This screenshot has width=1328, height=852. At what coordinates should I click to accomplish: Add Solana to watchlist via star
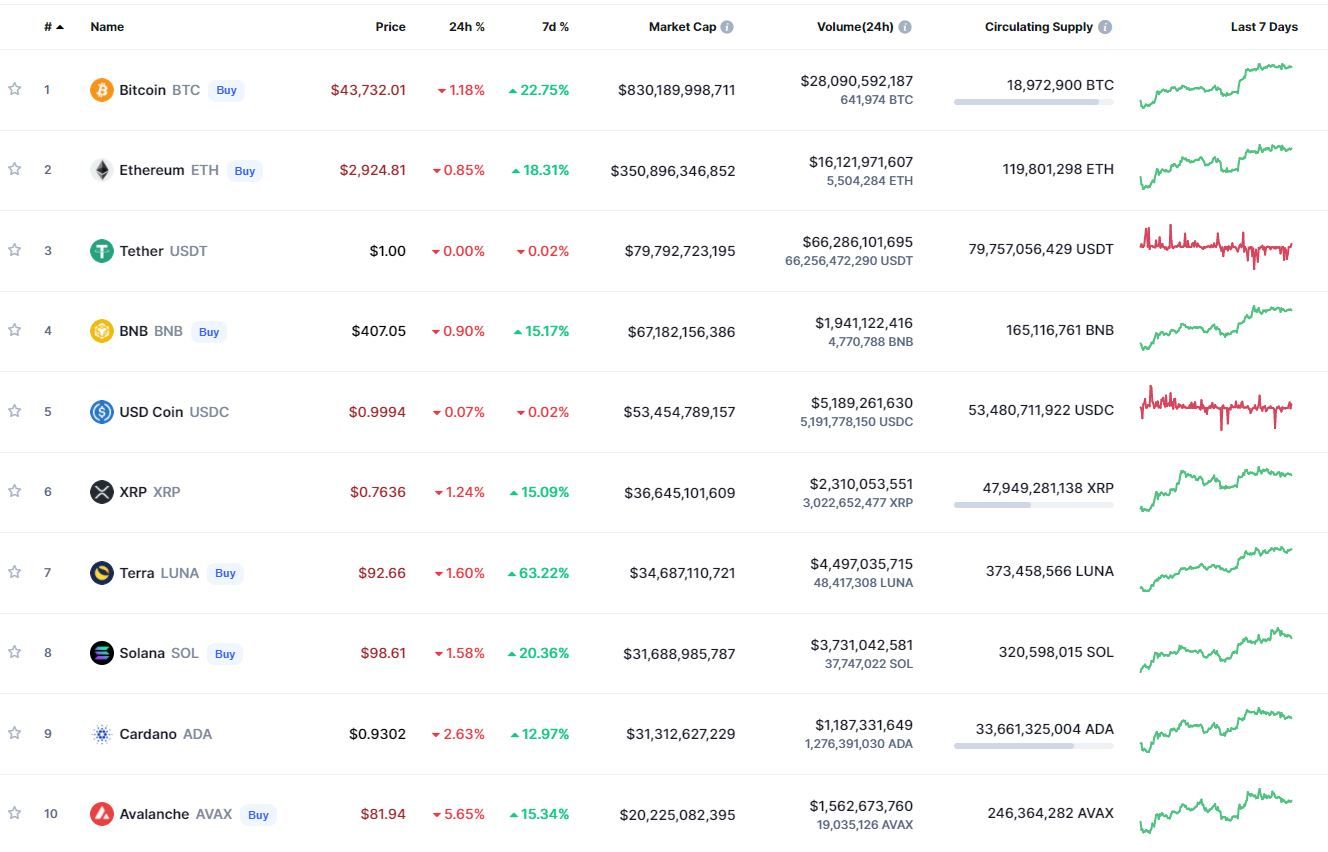pyautogui.click(x=15, y=652)
